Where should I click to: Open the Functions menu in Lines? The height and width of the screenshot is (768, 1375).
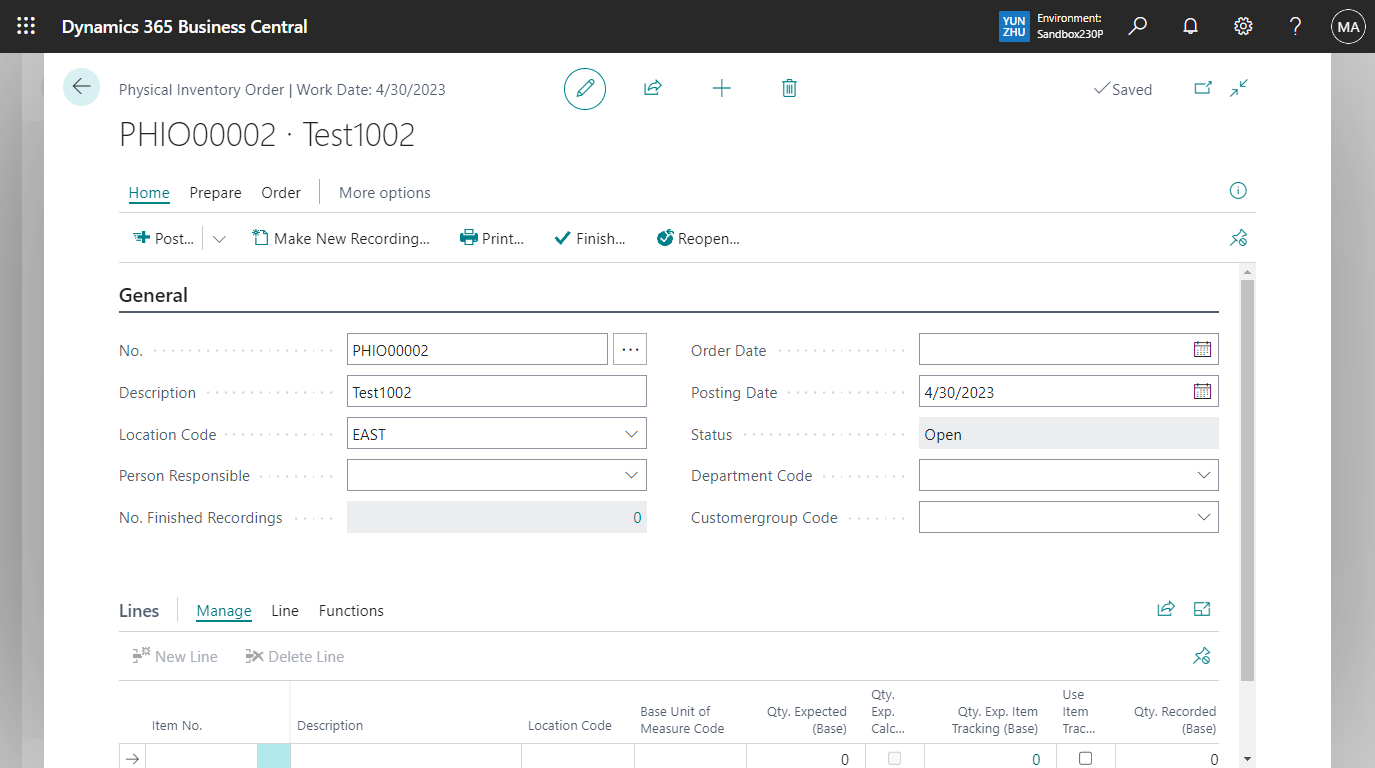click(351, 611)
